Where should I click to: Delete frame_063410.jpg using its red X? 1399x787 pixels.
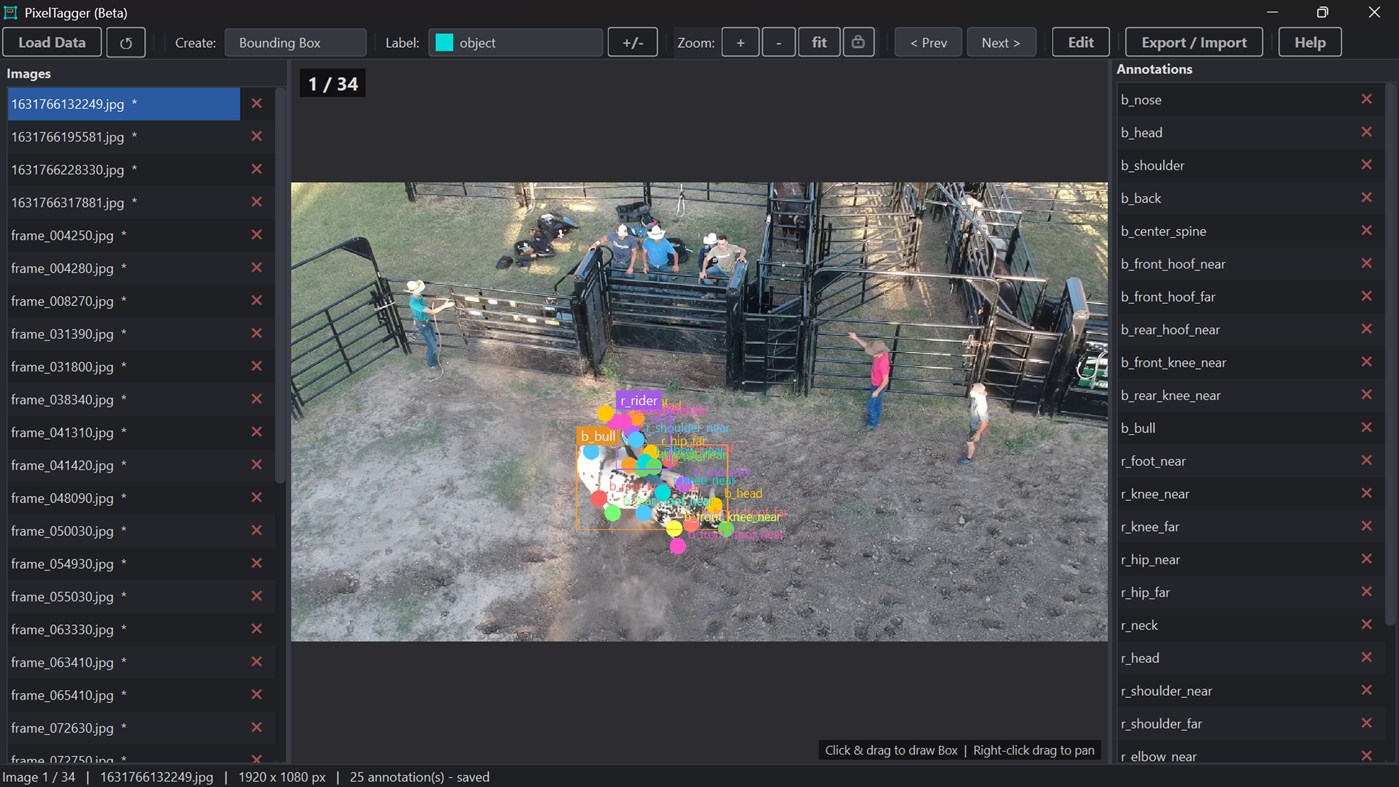(257, 662)
